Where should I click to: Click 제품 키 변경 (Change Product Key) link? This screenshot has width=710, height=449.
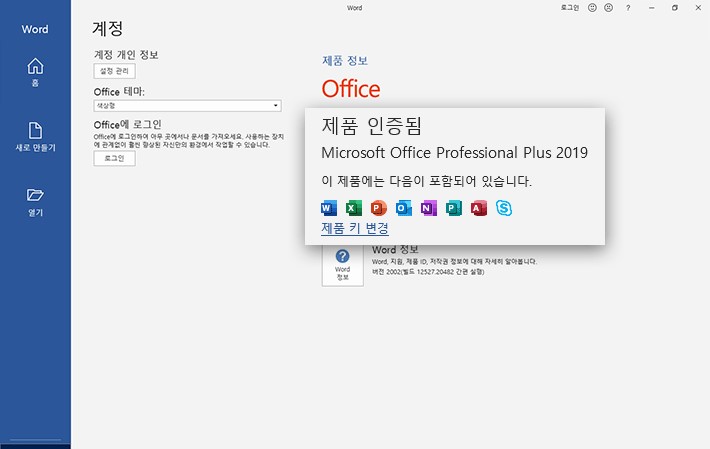click(355, 228)
